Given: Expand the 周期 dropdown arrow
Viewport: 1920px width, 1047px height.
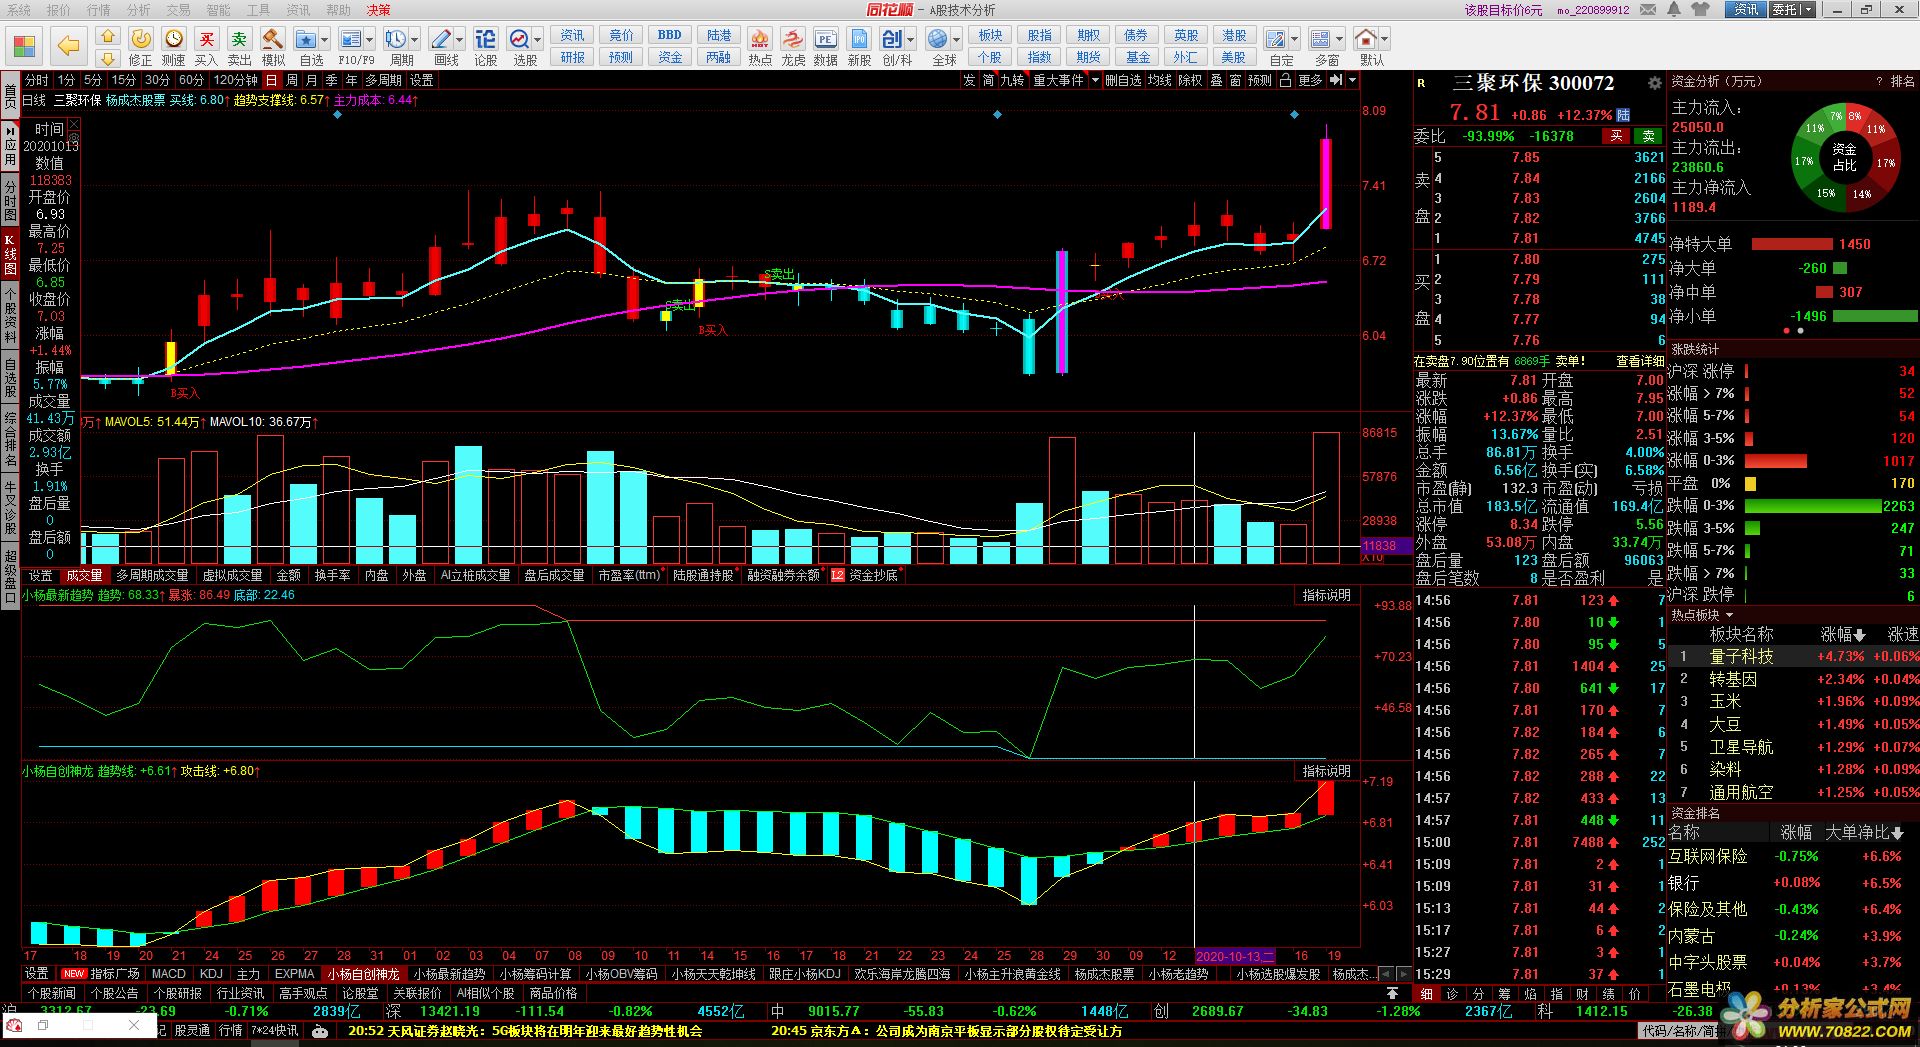Looking at the screenshot, I should (415, 40).
